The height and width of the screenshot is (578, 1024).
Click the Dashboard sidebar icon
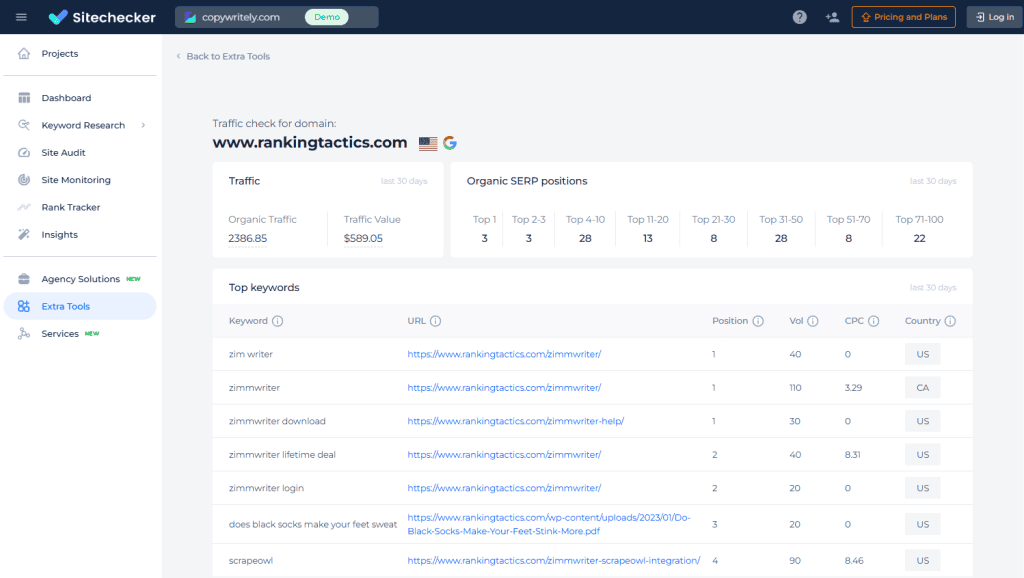24,98
